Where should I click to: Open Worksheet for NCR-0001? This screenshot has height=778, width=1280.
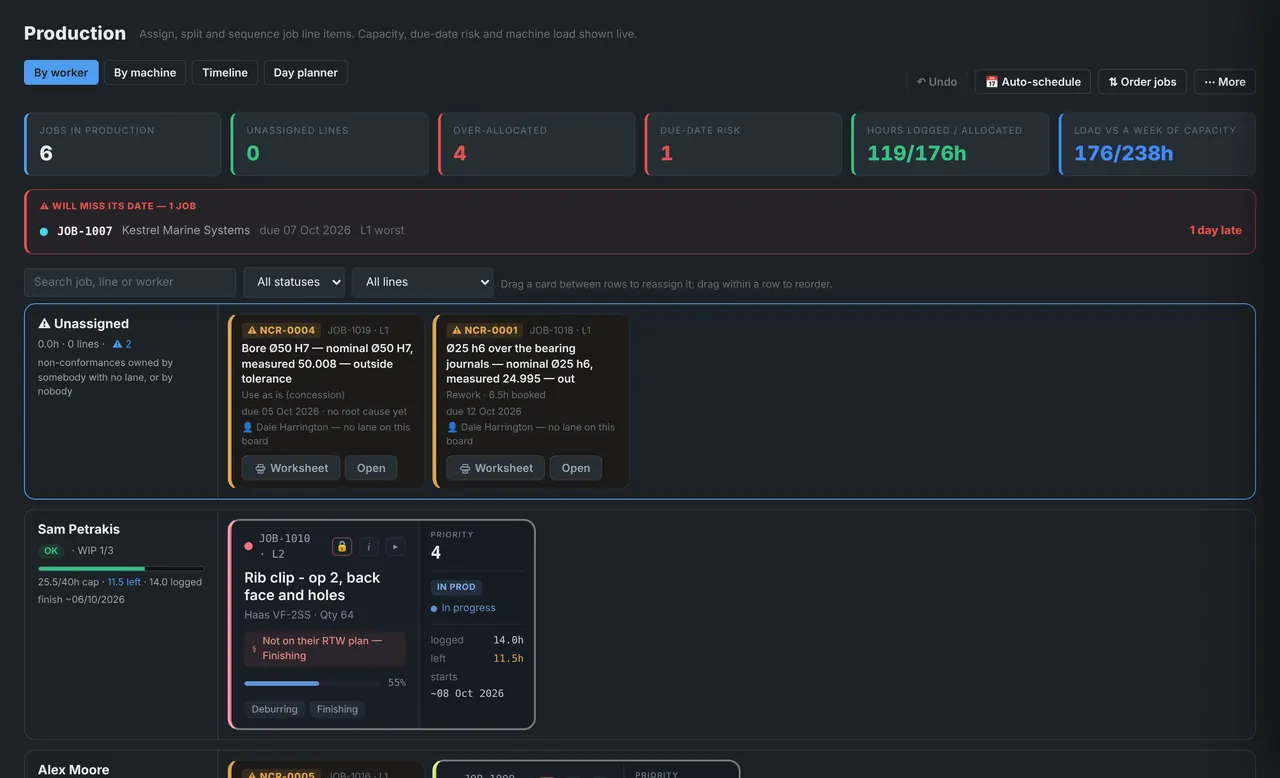[496, 468]
